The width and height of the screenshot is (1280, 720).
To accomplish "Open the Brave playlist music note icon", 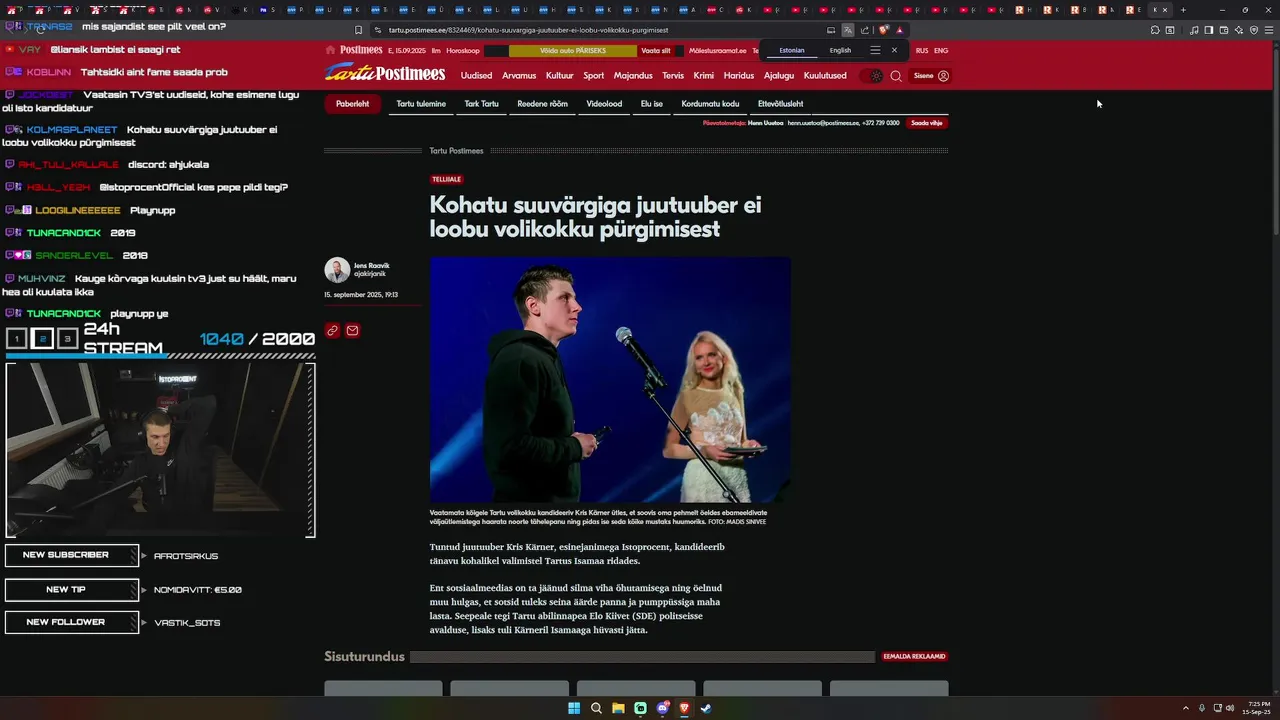I will pyautogui.click(x=1194, y=30).
